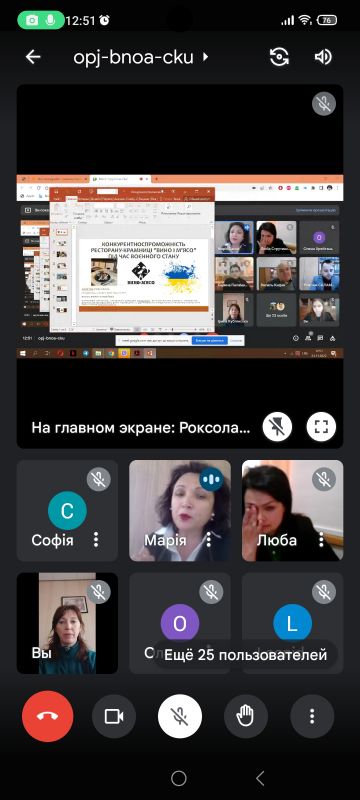
Task: Show the 25 more participants
Action: [x=246, y=655]
